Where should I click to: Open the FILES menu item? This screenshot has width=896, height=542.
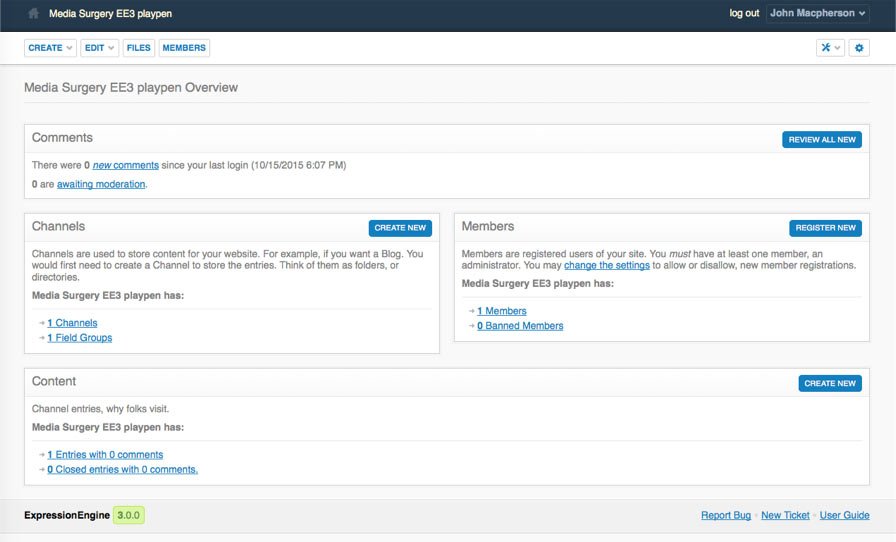[x=138, y=47]
